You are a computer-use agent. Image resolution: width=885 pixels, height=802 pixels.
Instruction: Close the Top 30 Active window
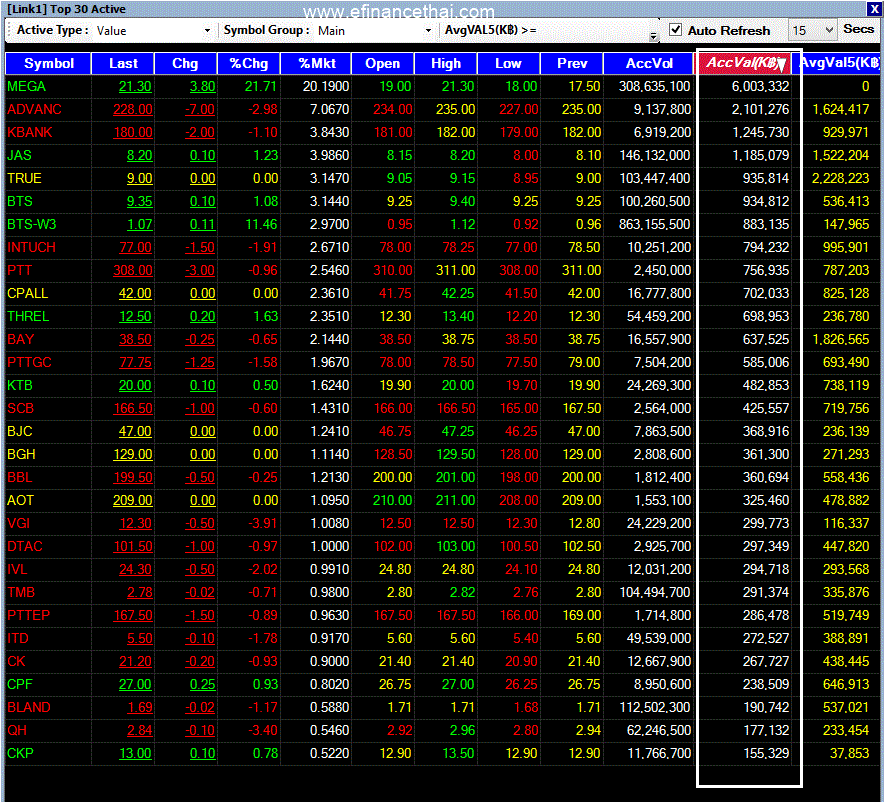click(874, 9)
